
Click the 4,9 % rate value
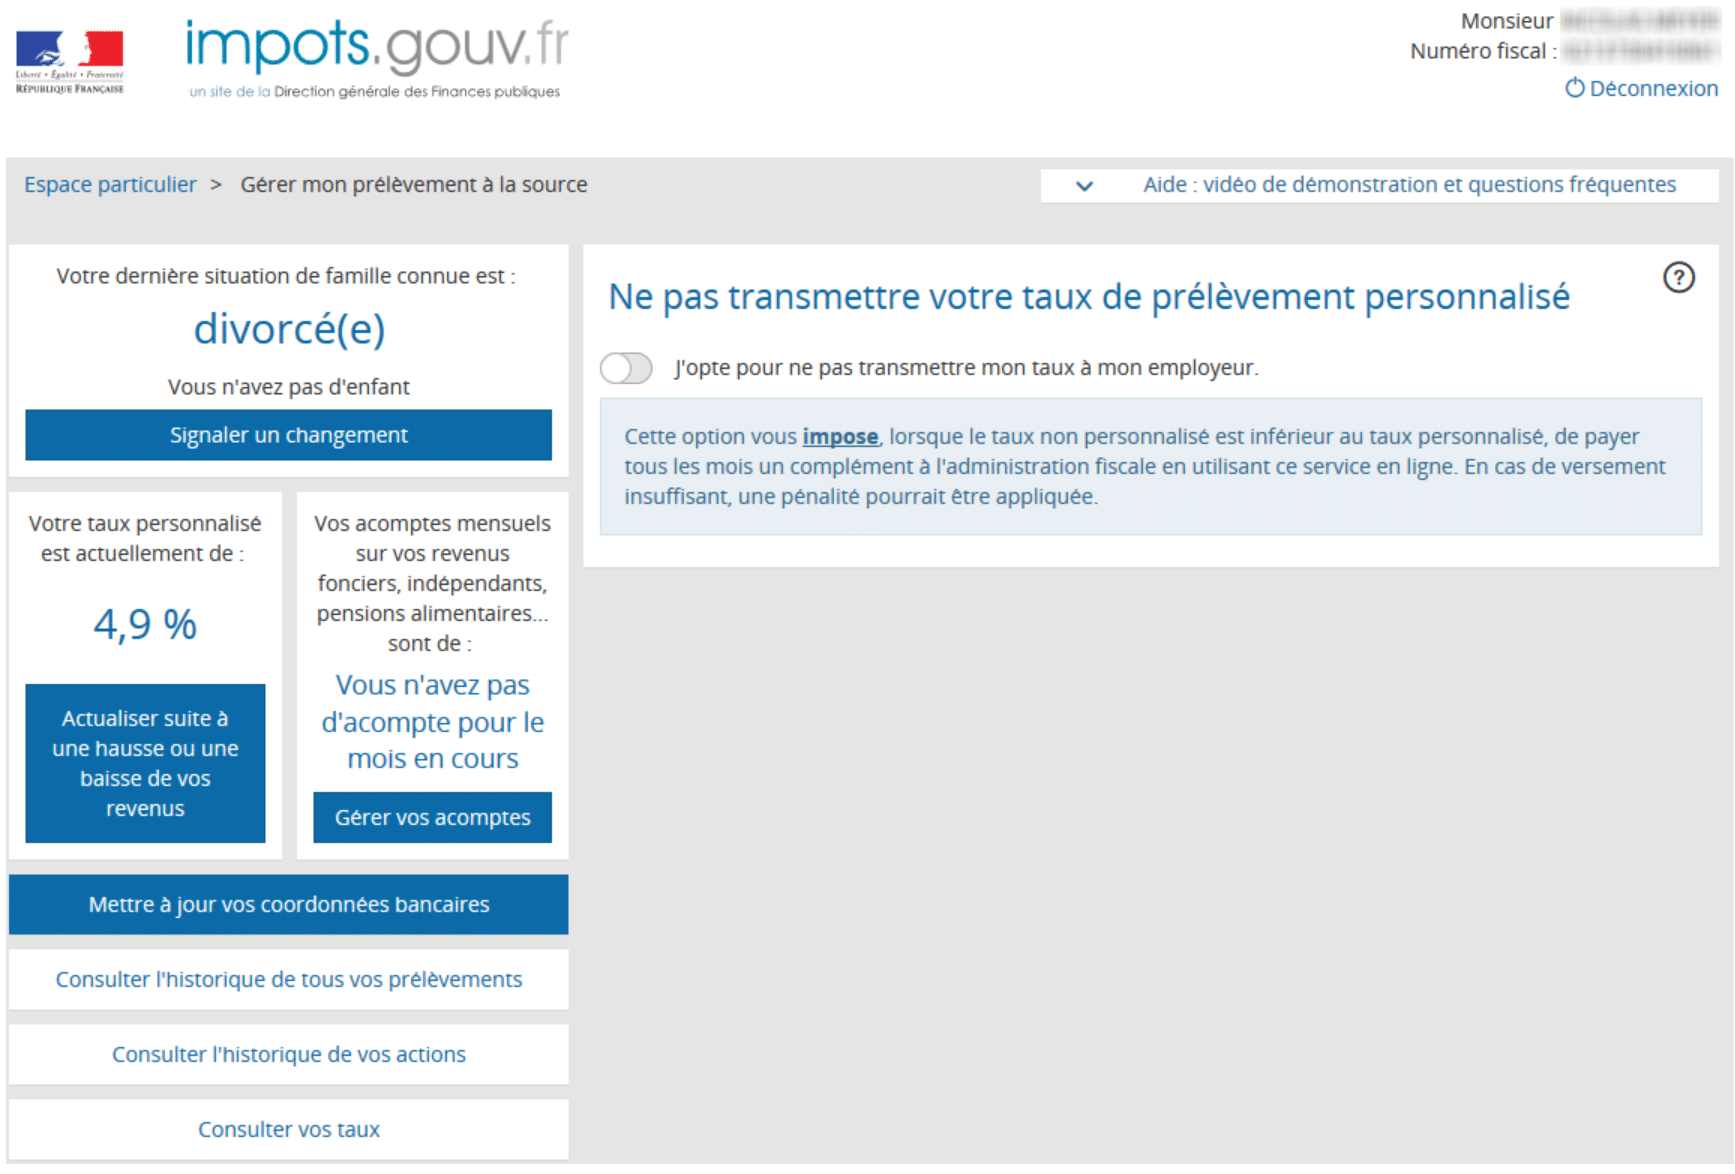(145, 624)
